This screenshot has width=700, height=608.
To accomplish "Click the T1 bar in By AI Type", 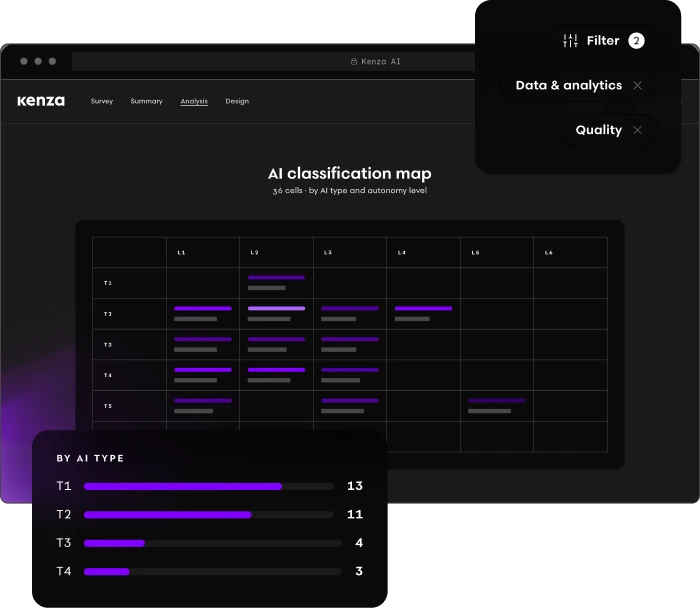I will [208, 486].
